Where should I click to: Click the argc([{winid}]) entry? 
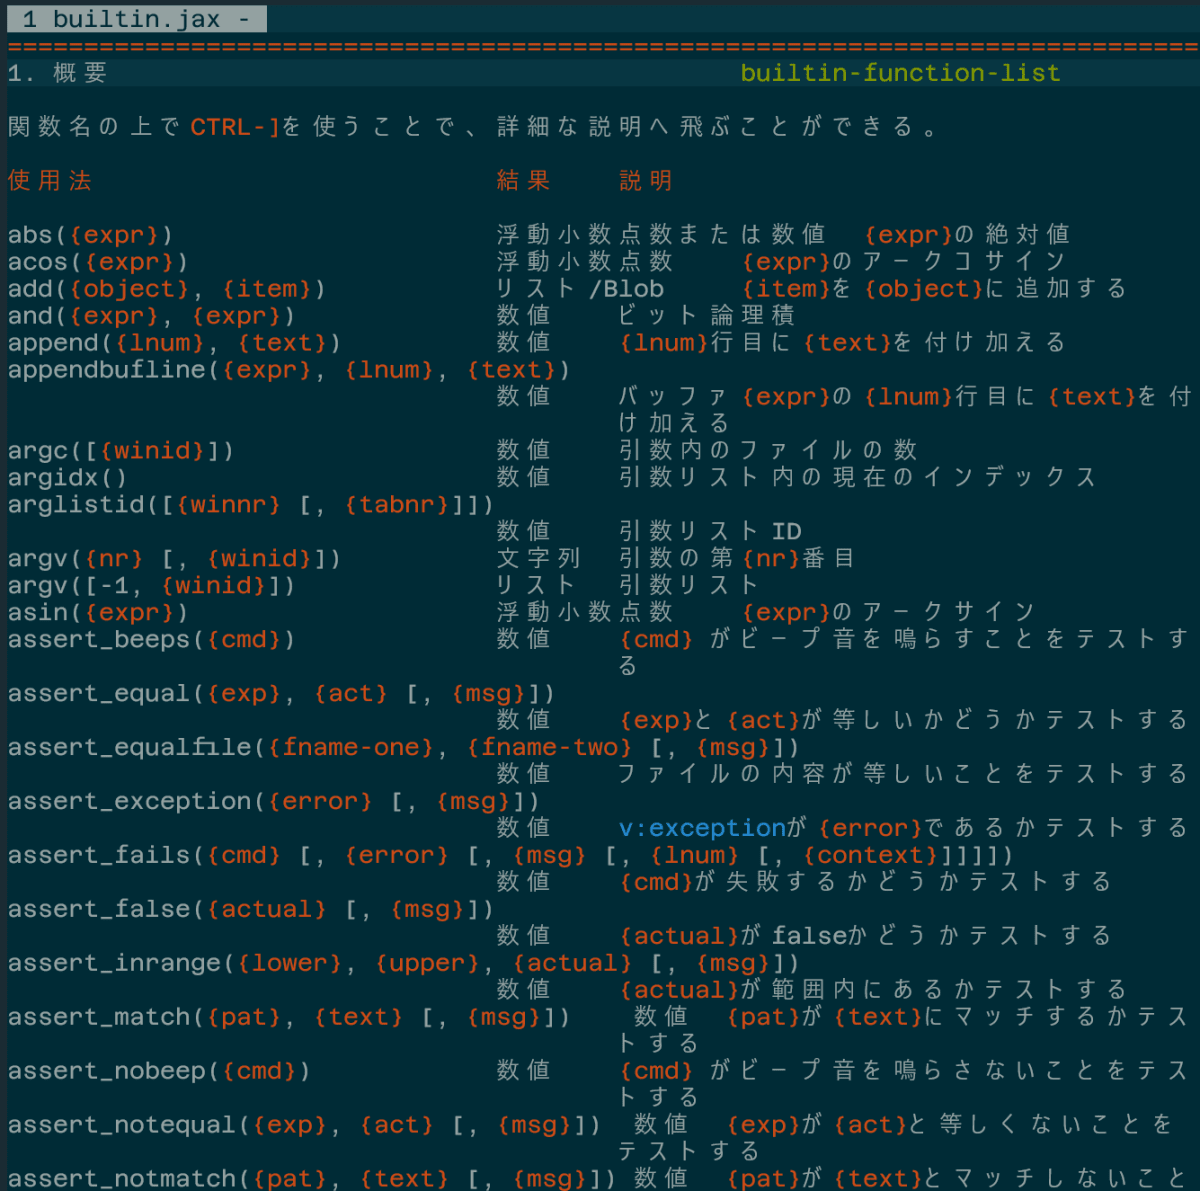pyautogui.click(x=121, y=451)
